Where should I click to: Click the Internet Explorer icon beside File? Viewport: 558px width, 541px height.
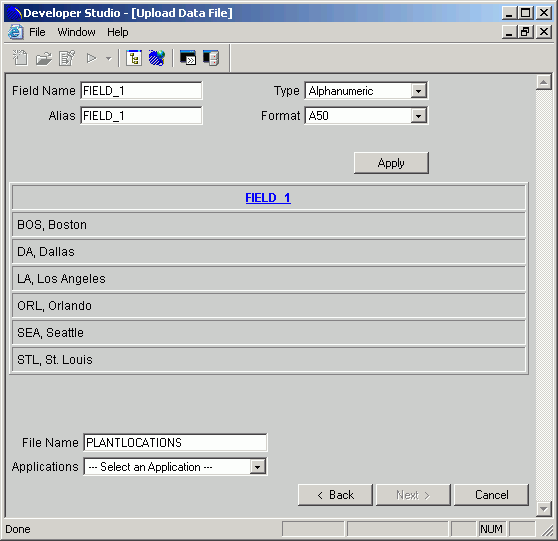16,32
